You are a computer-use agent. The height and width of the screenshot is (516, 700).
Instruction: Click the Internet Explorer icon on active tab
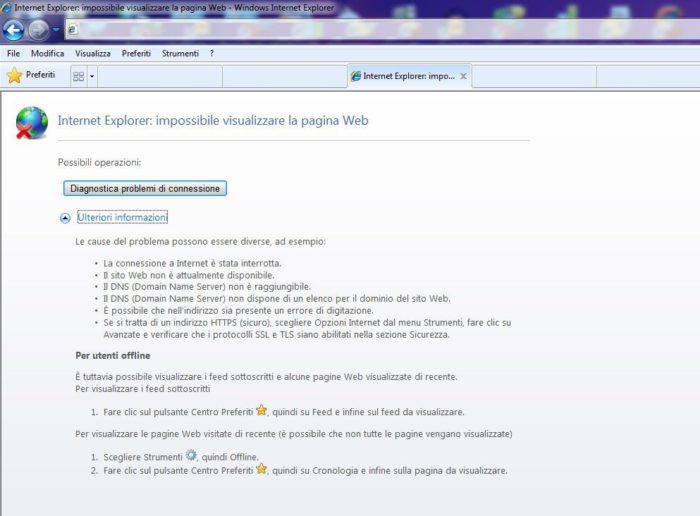point(356,76)
